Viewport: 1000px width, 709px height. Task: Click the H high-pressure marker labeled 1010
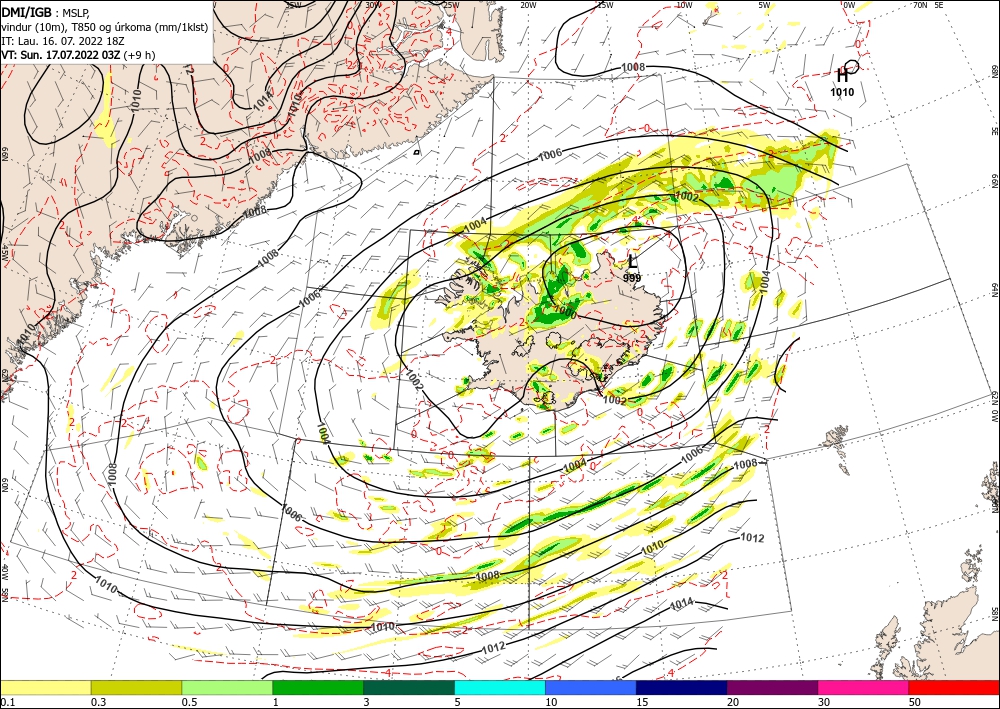[842, 75]
